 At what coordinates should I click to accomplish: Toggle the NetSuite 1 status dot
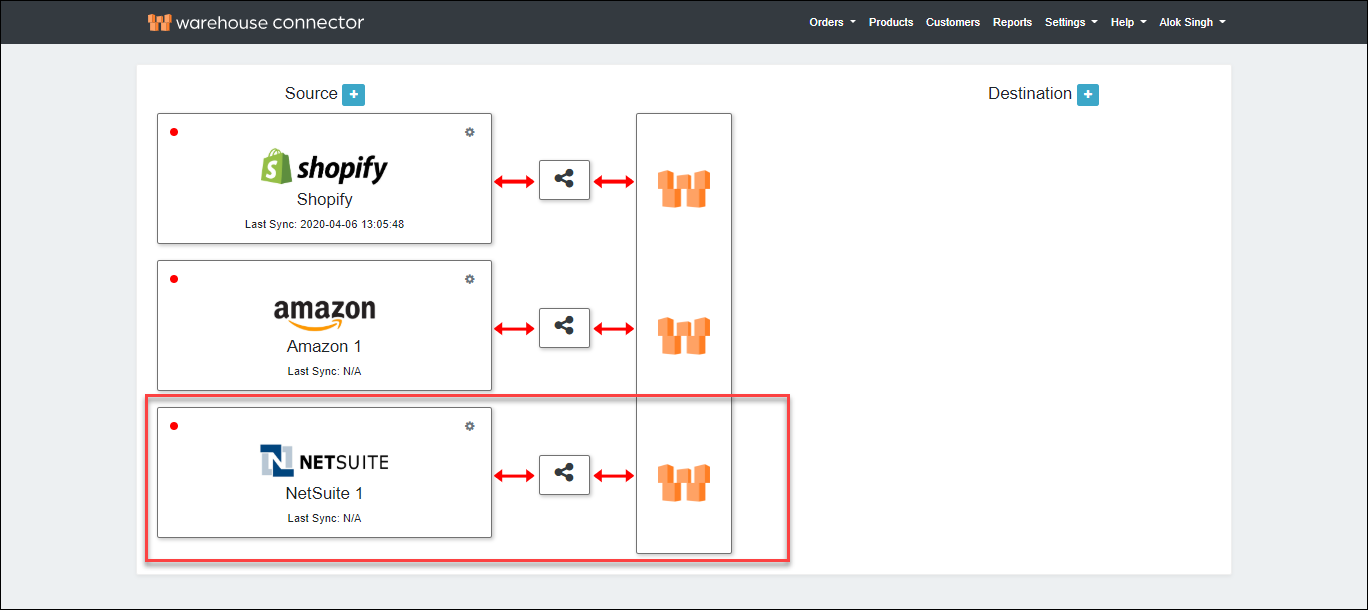click(x=174, y=425)
